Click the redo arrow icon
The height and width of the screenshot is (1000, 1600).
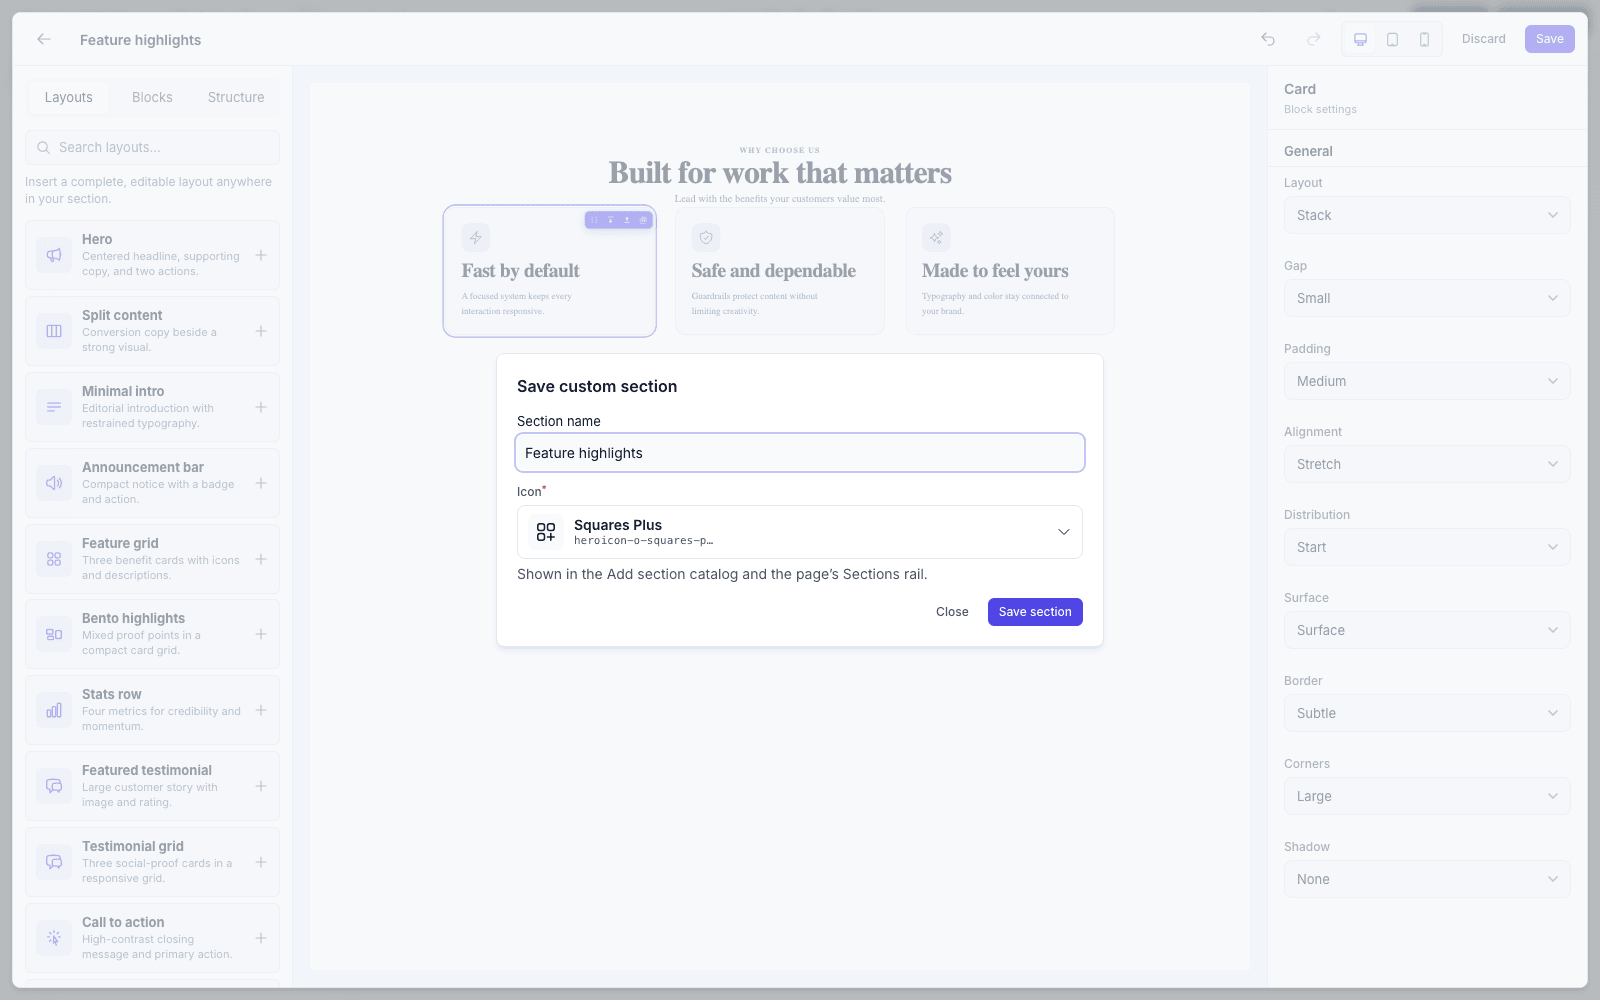click(1314, 39)
